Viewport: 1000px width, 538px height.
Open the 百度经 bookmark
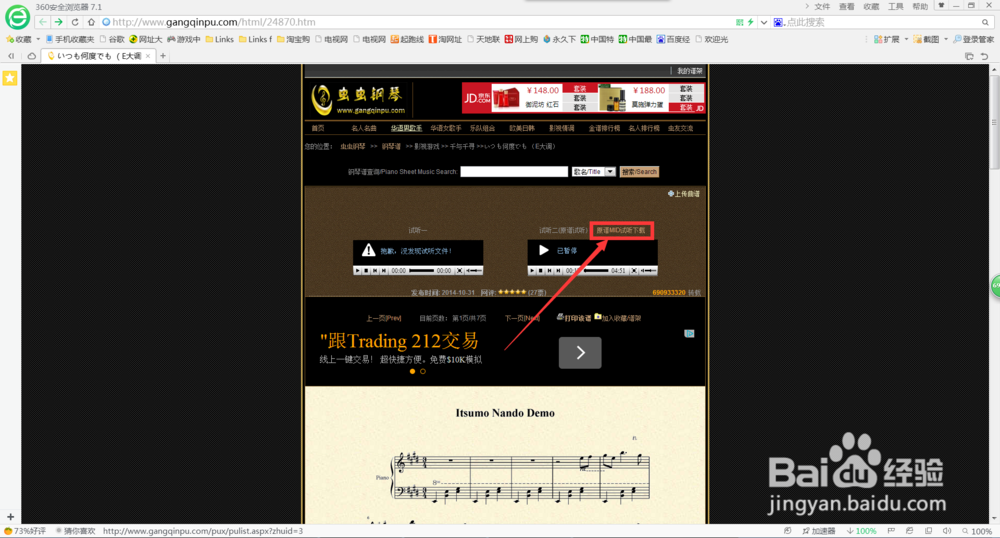tap(673, 40)
